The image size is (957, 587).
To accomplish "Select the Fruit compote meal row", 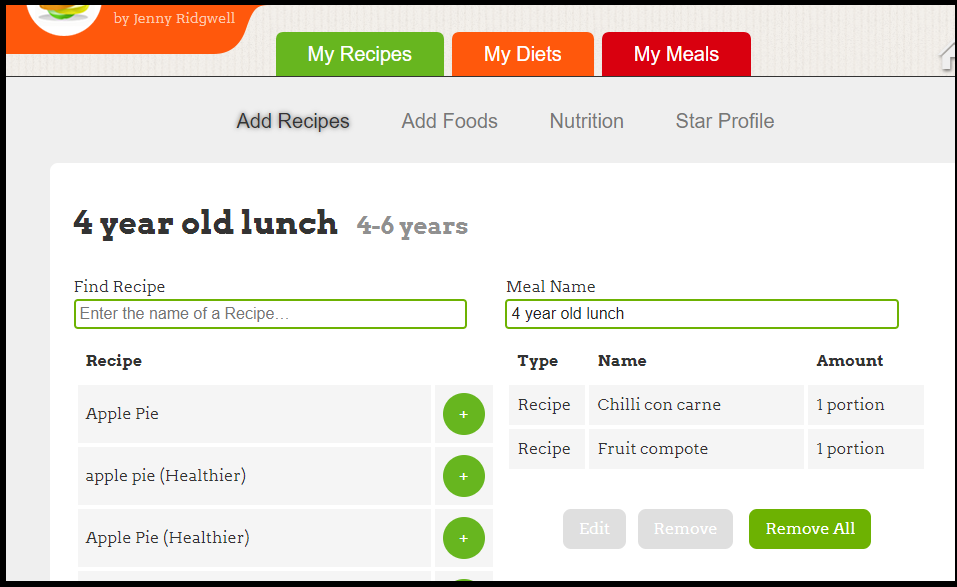I will (x=695, y=448).
